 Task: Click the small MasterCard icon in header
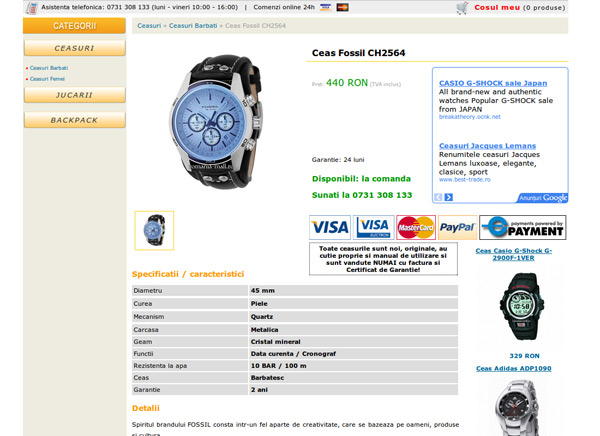(x=342, y=7)
